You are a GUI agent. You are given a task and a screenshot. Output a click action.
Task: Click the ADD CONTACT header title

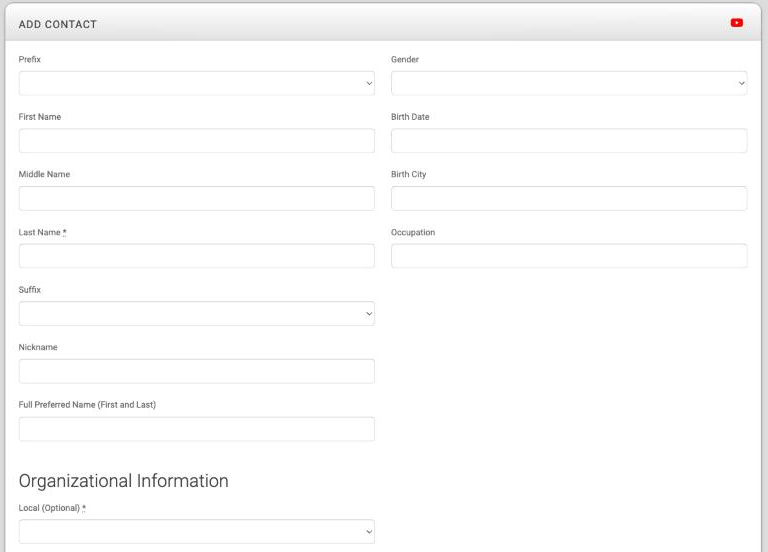pos(58,24)
